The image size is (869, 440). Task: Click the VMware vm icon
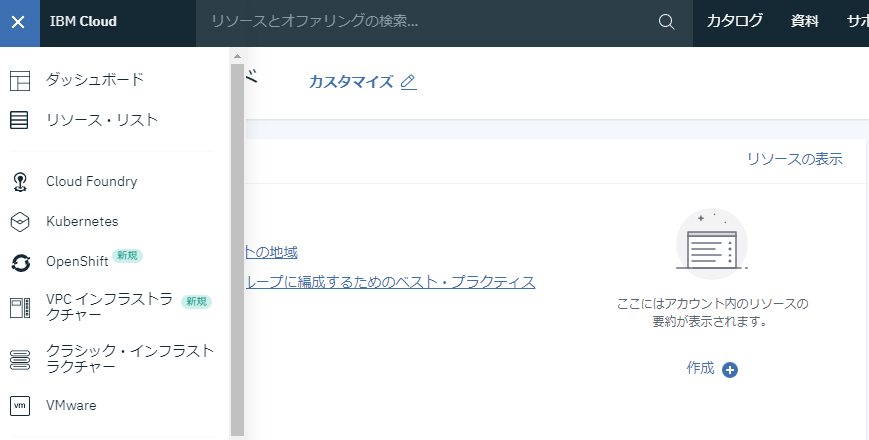20,406
